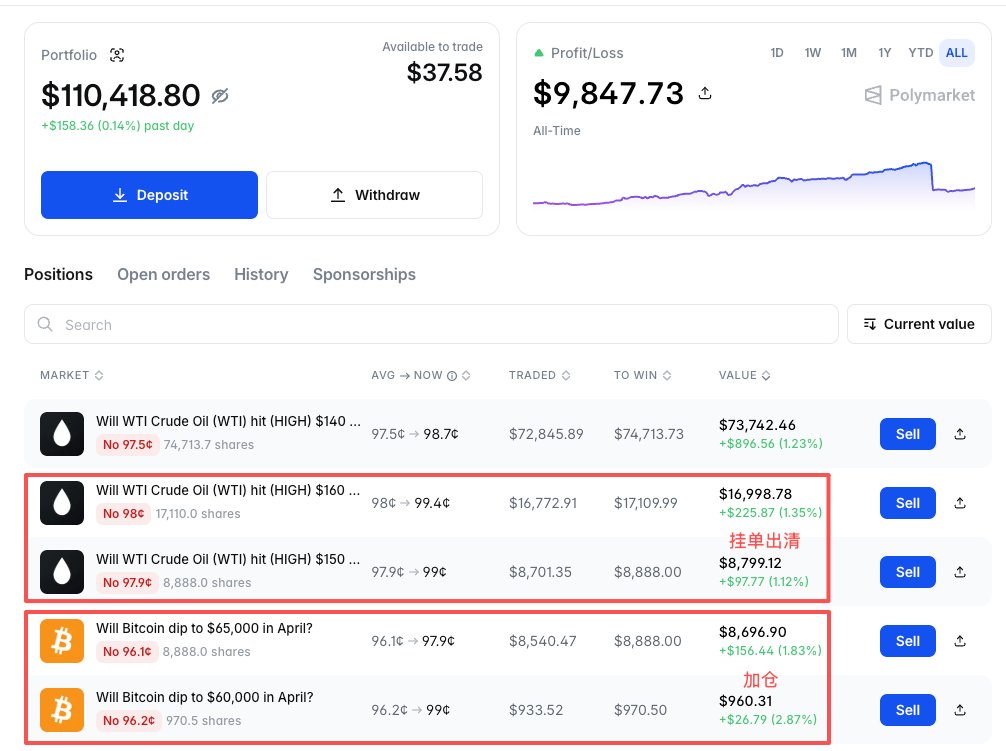This screenshot has height=751, width=1006.
Task: Select the ALL timeframe option
Action: (957, 53)
